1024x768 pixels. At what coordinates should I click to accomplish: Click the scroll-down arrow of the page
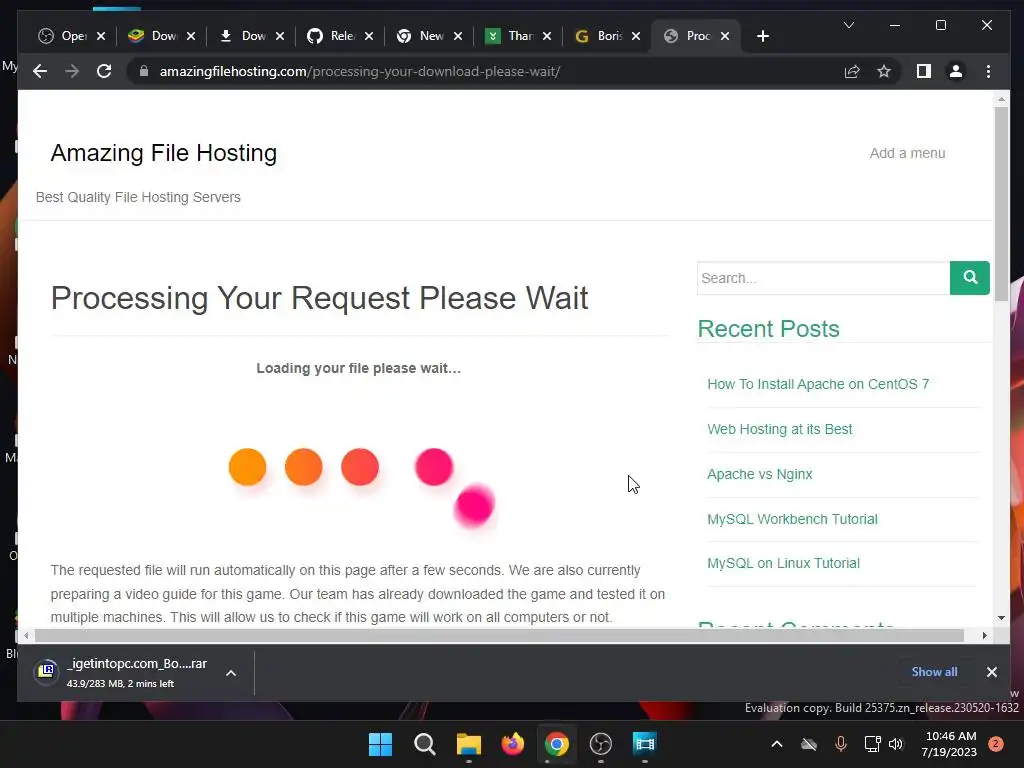[1001, 618]
